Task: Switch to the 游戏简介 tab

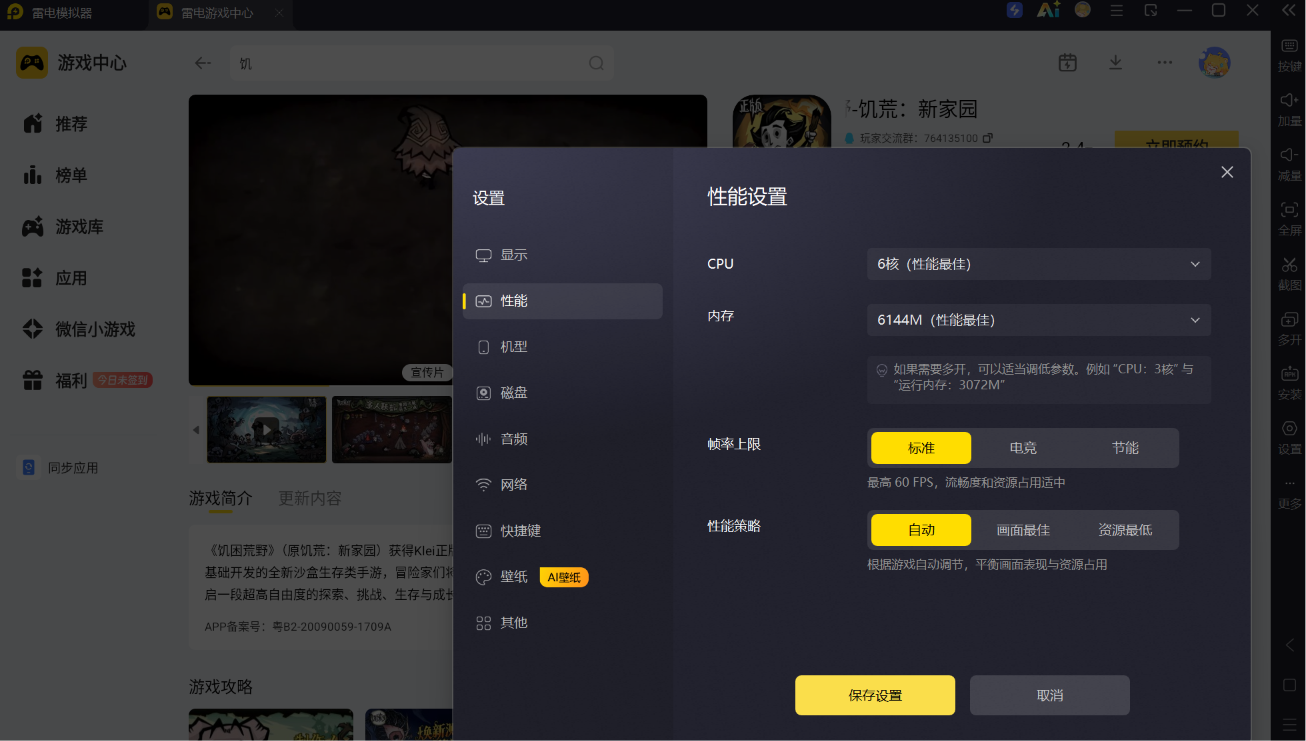Action: 221,498
